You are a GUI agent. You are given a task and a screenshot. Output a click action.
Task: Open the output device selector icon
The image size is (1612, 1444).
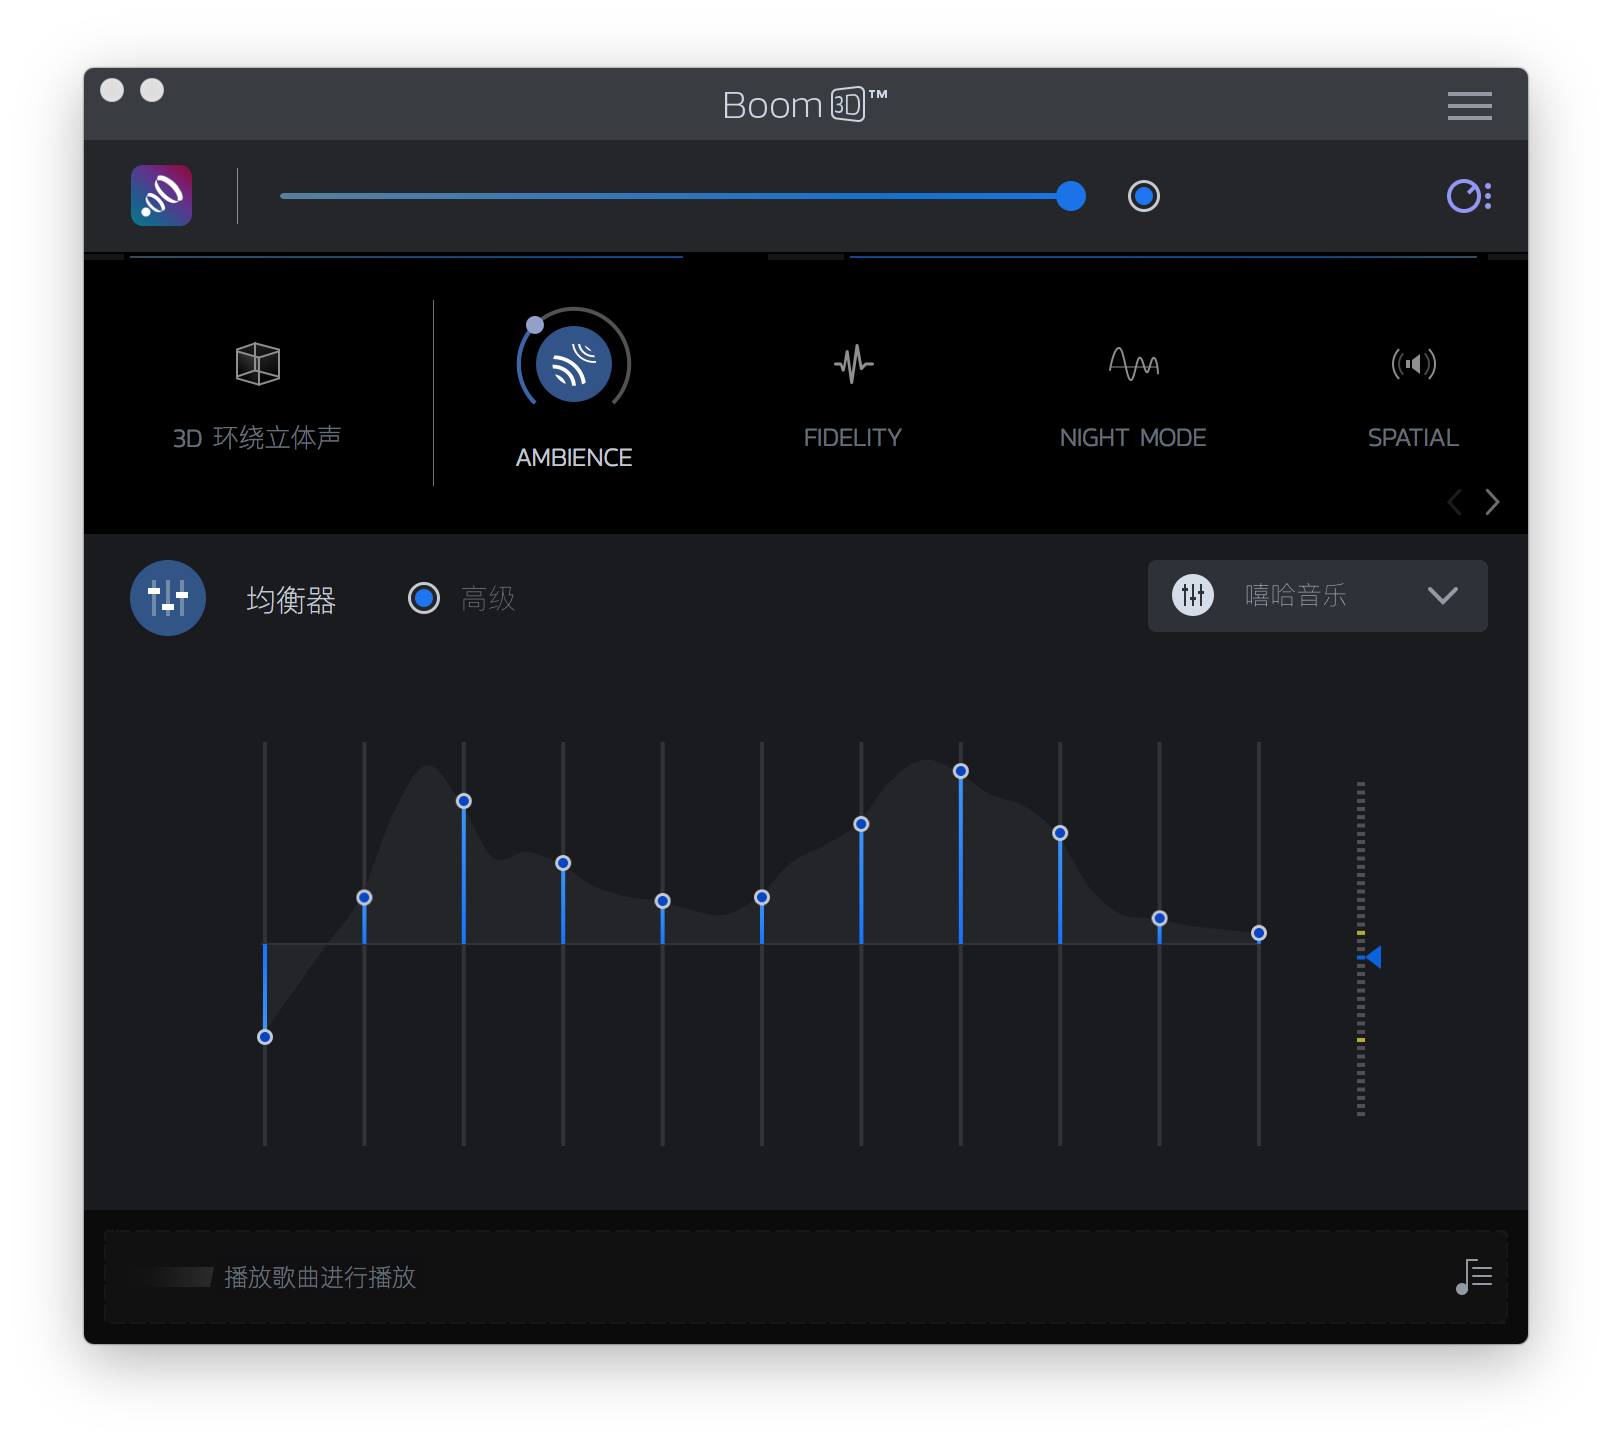1468,196
